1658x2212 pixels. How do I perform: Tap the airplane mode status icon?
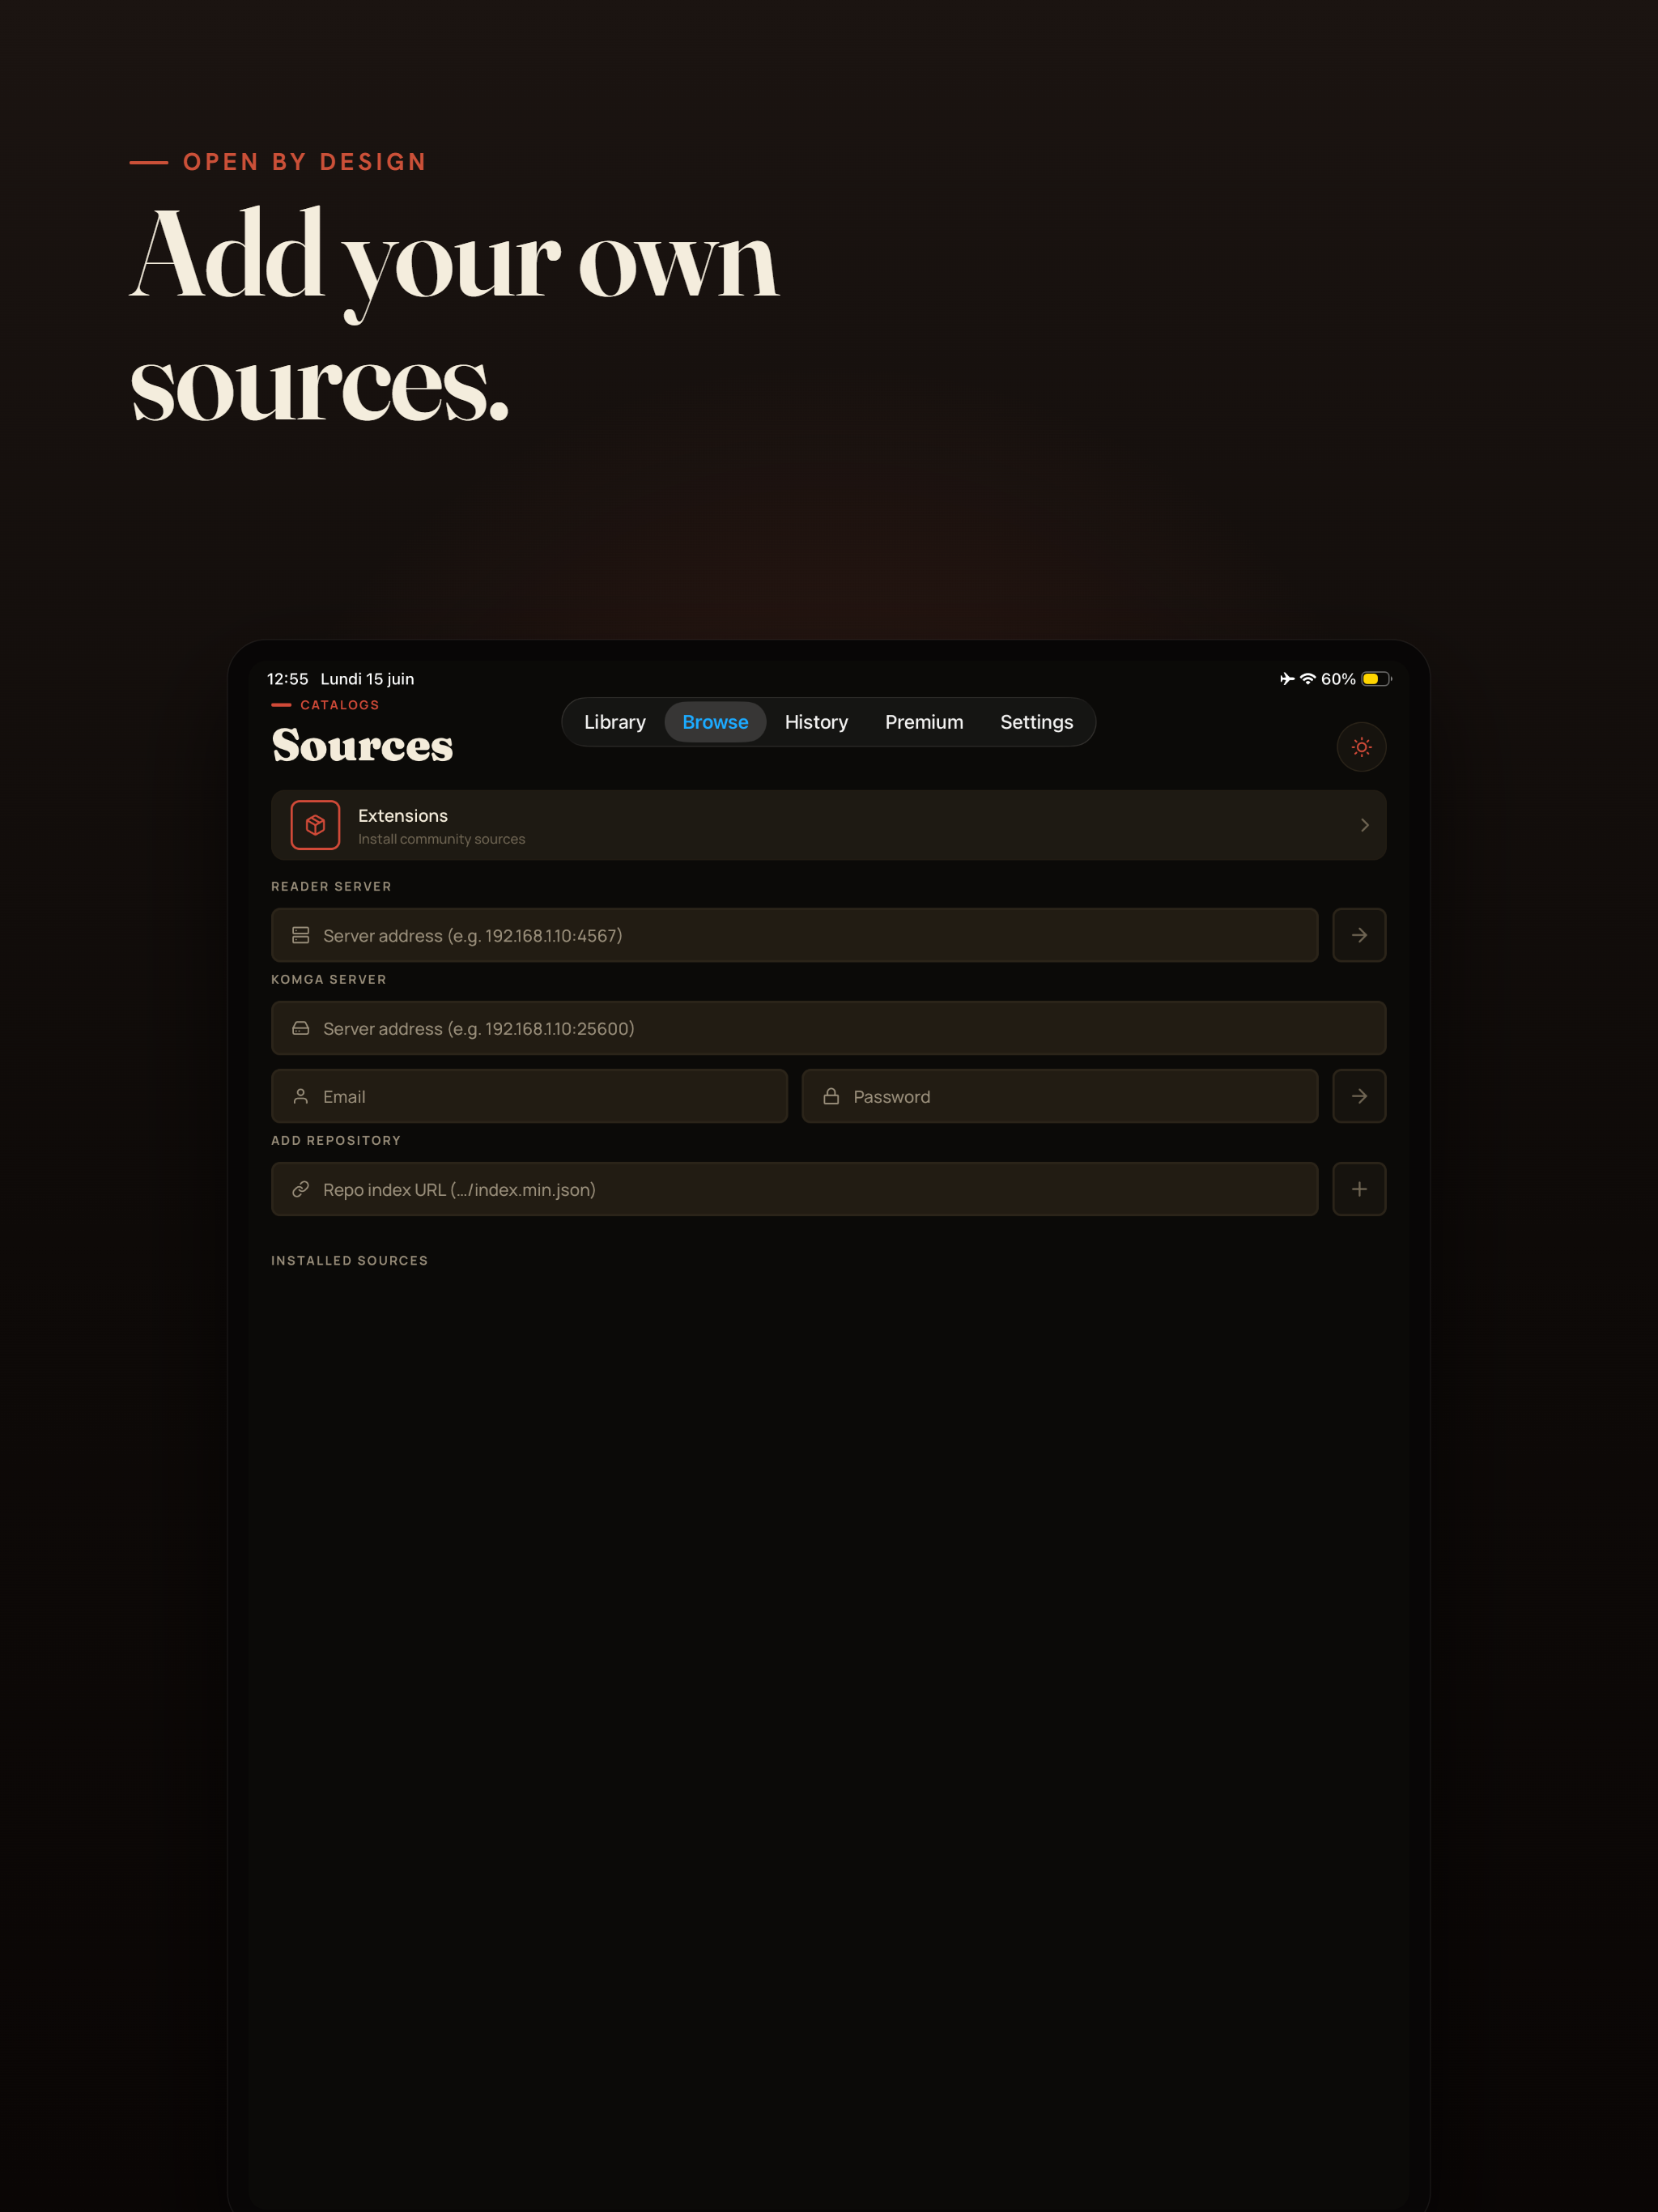(1287, 679)
